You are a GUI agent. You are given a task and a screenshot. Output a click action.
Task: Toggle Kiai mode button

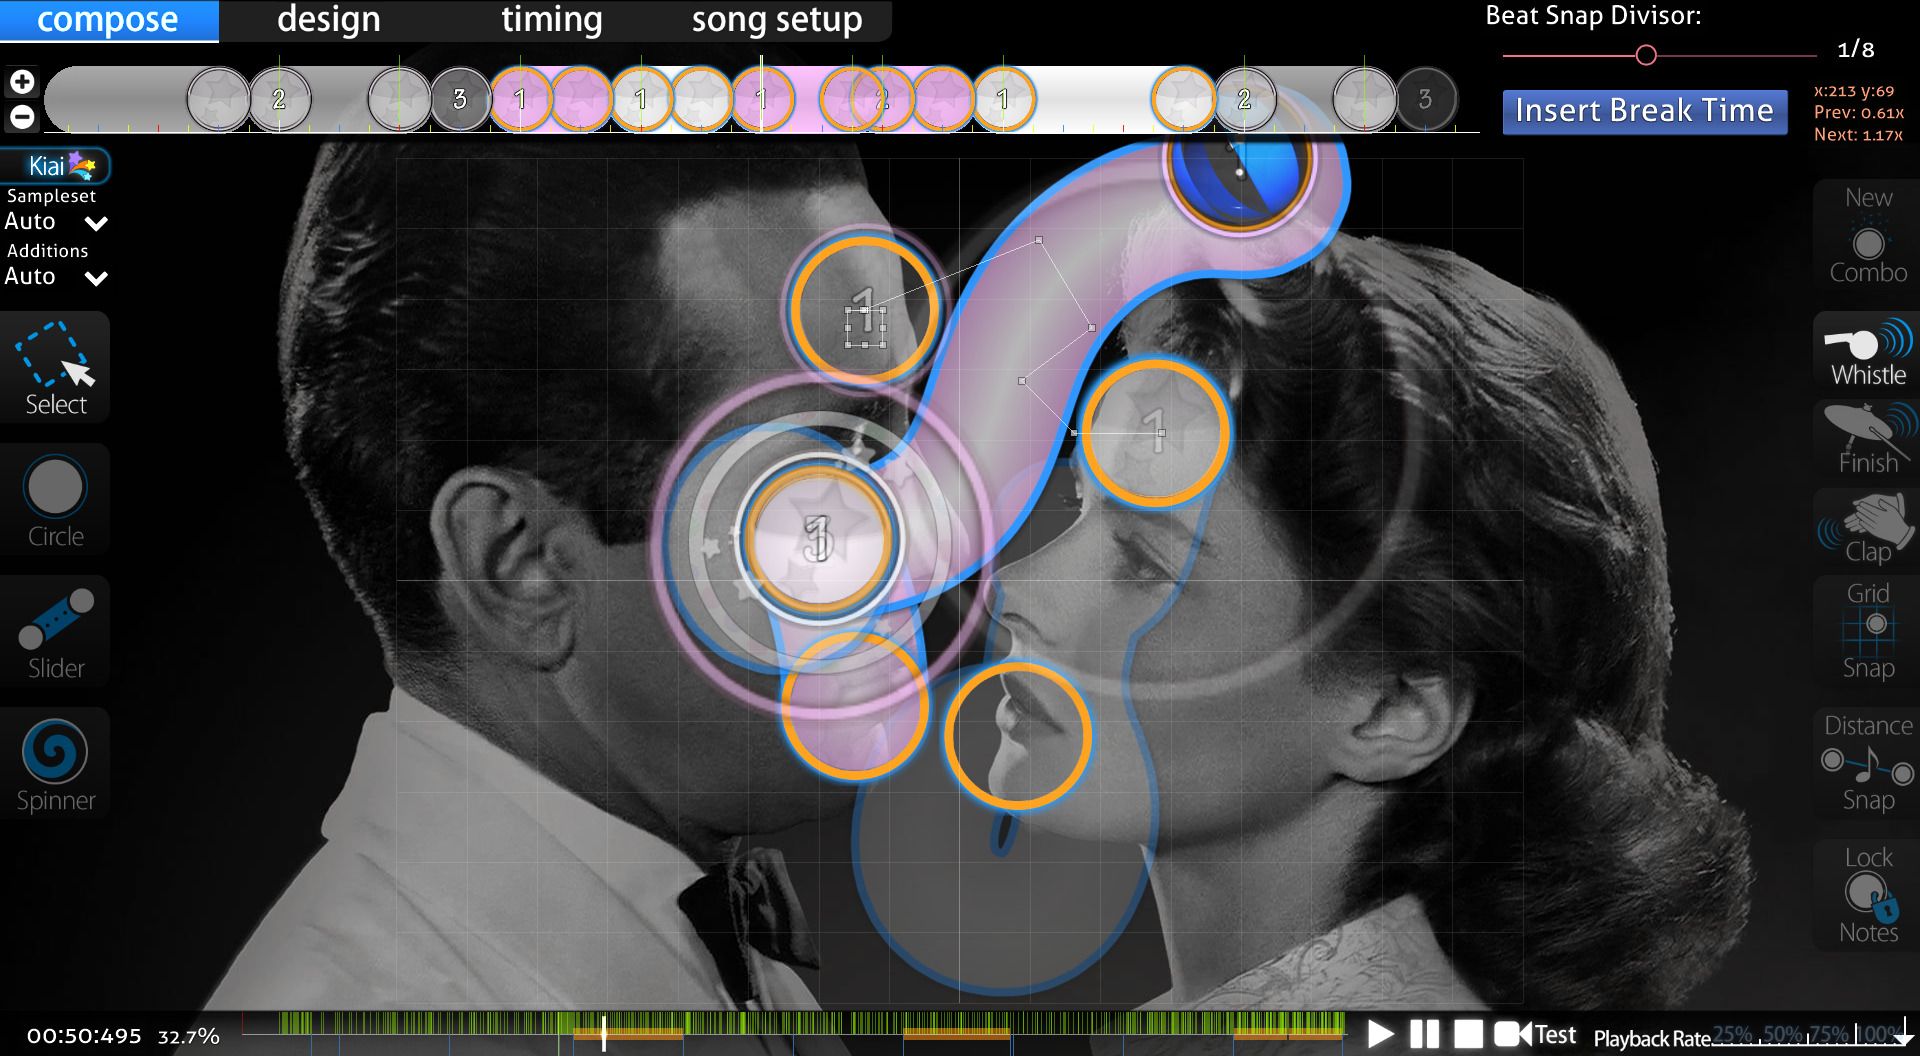[56, 166]
